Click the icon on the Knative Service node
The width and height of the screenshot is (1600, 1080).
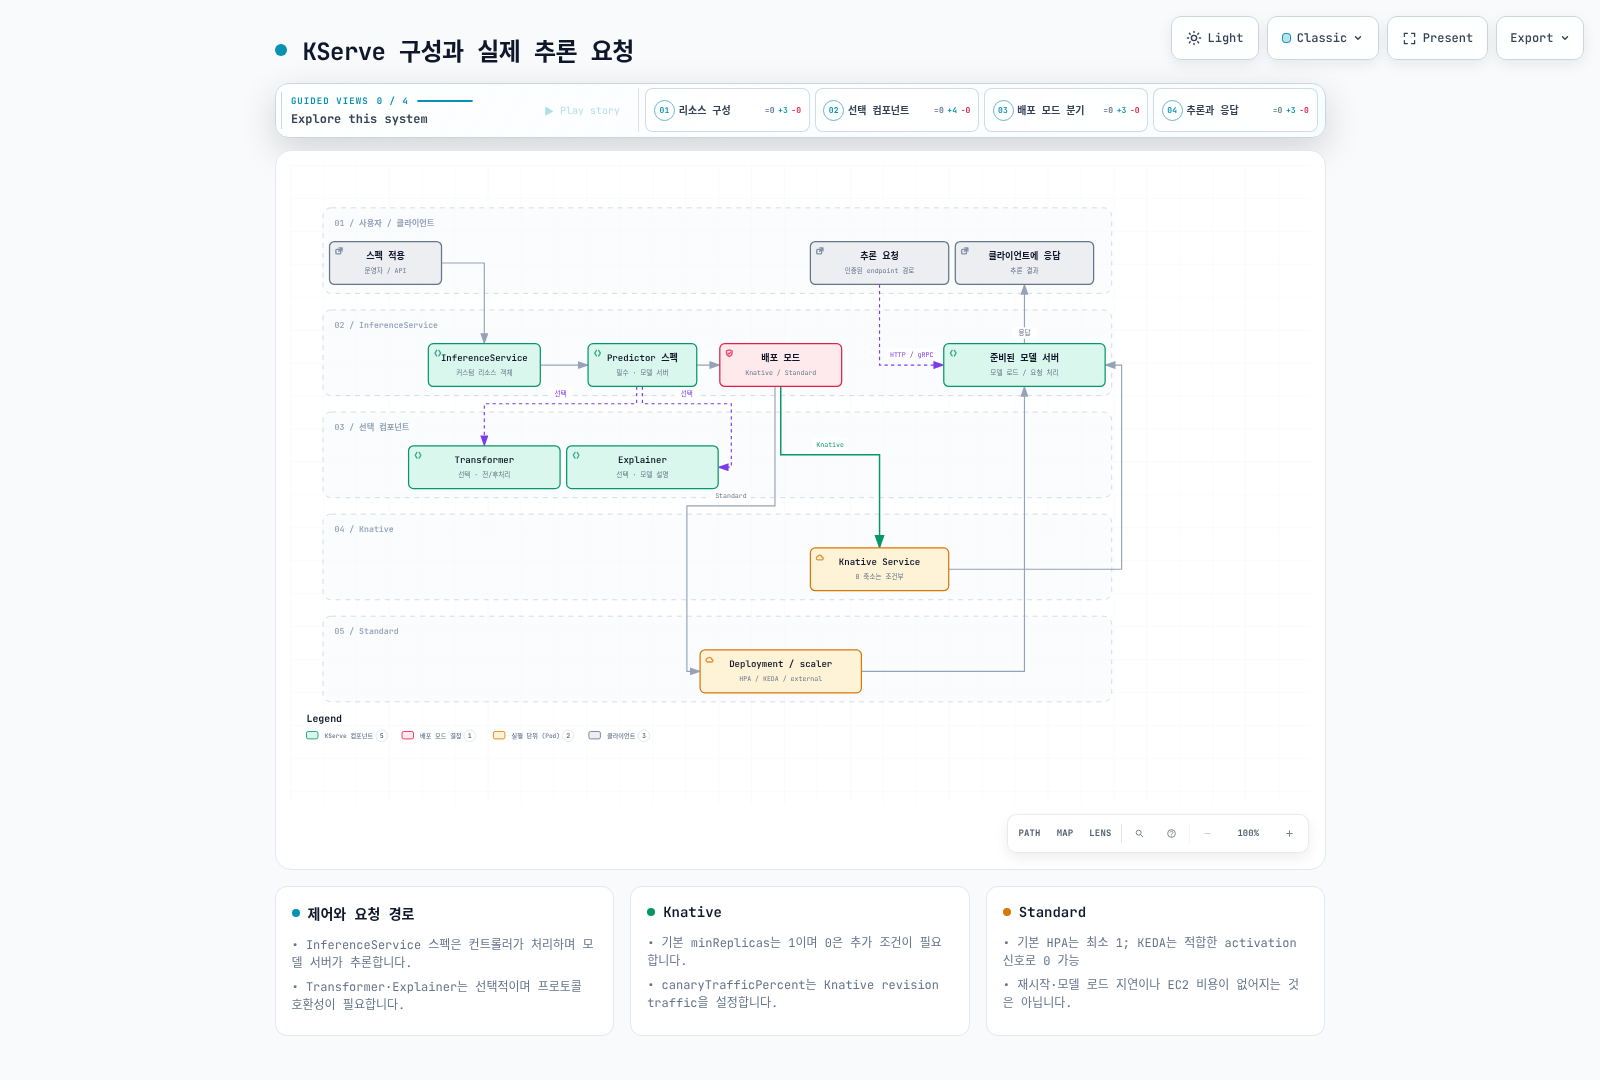click(820, 558)
